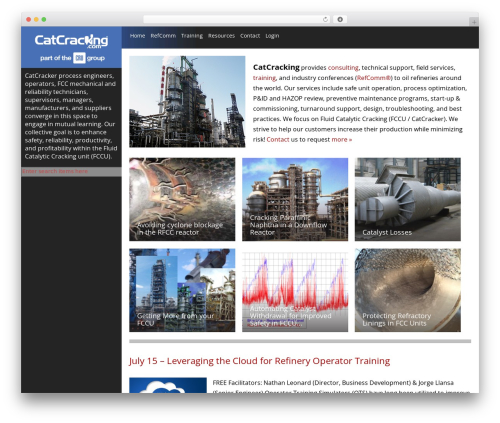Open the large refinery tower image
This screenshot has width=500, height=423.
[187, 102]
